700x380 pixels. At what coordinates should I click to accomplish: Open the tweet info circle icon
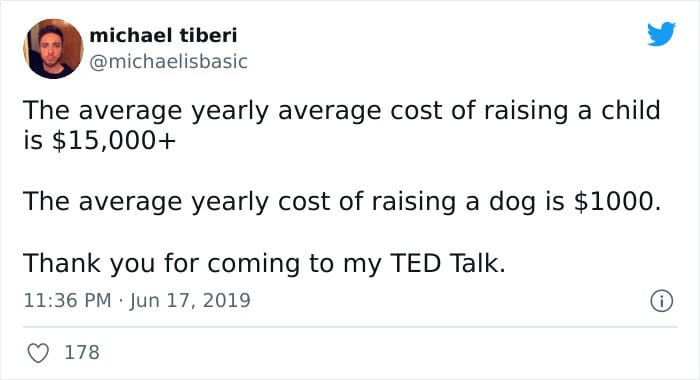tap(661, 301)
